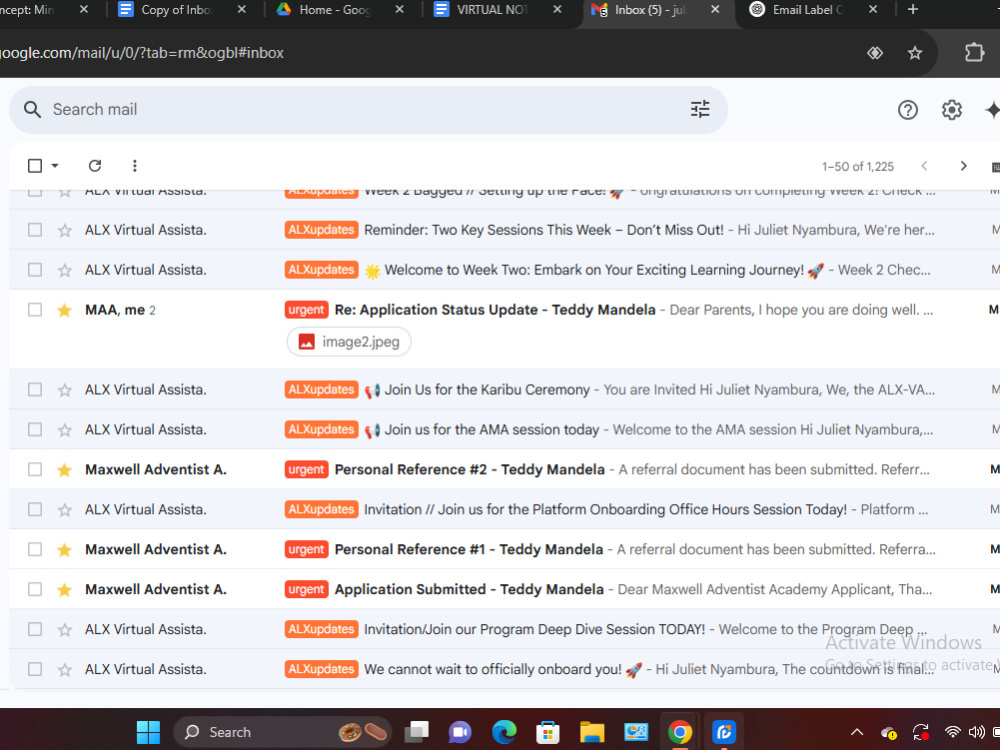Check the Personal Reference #1 checkbox

(35, 549)
